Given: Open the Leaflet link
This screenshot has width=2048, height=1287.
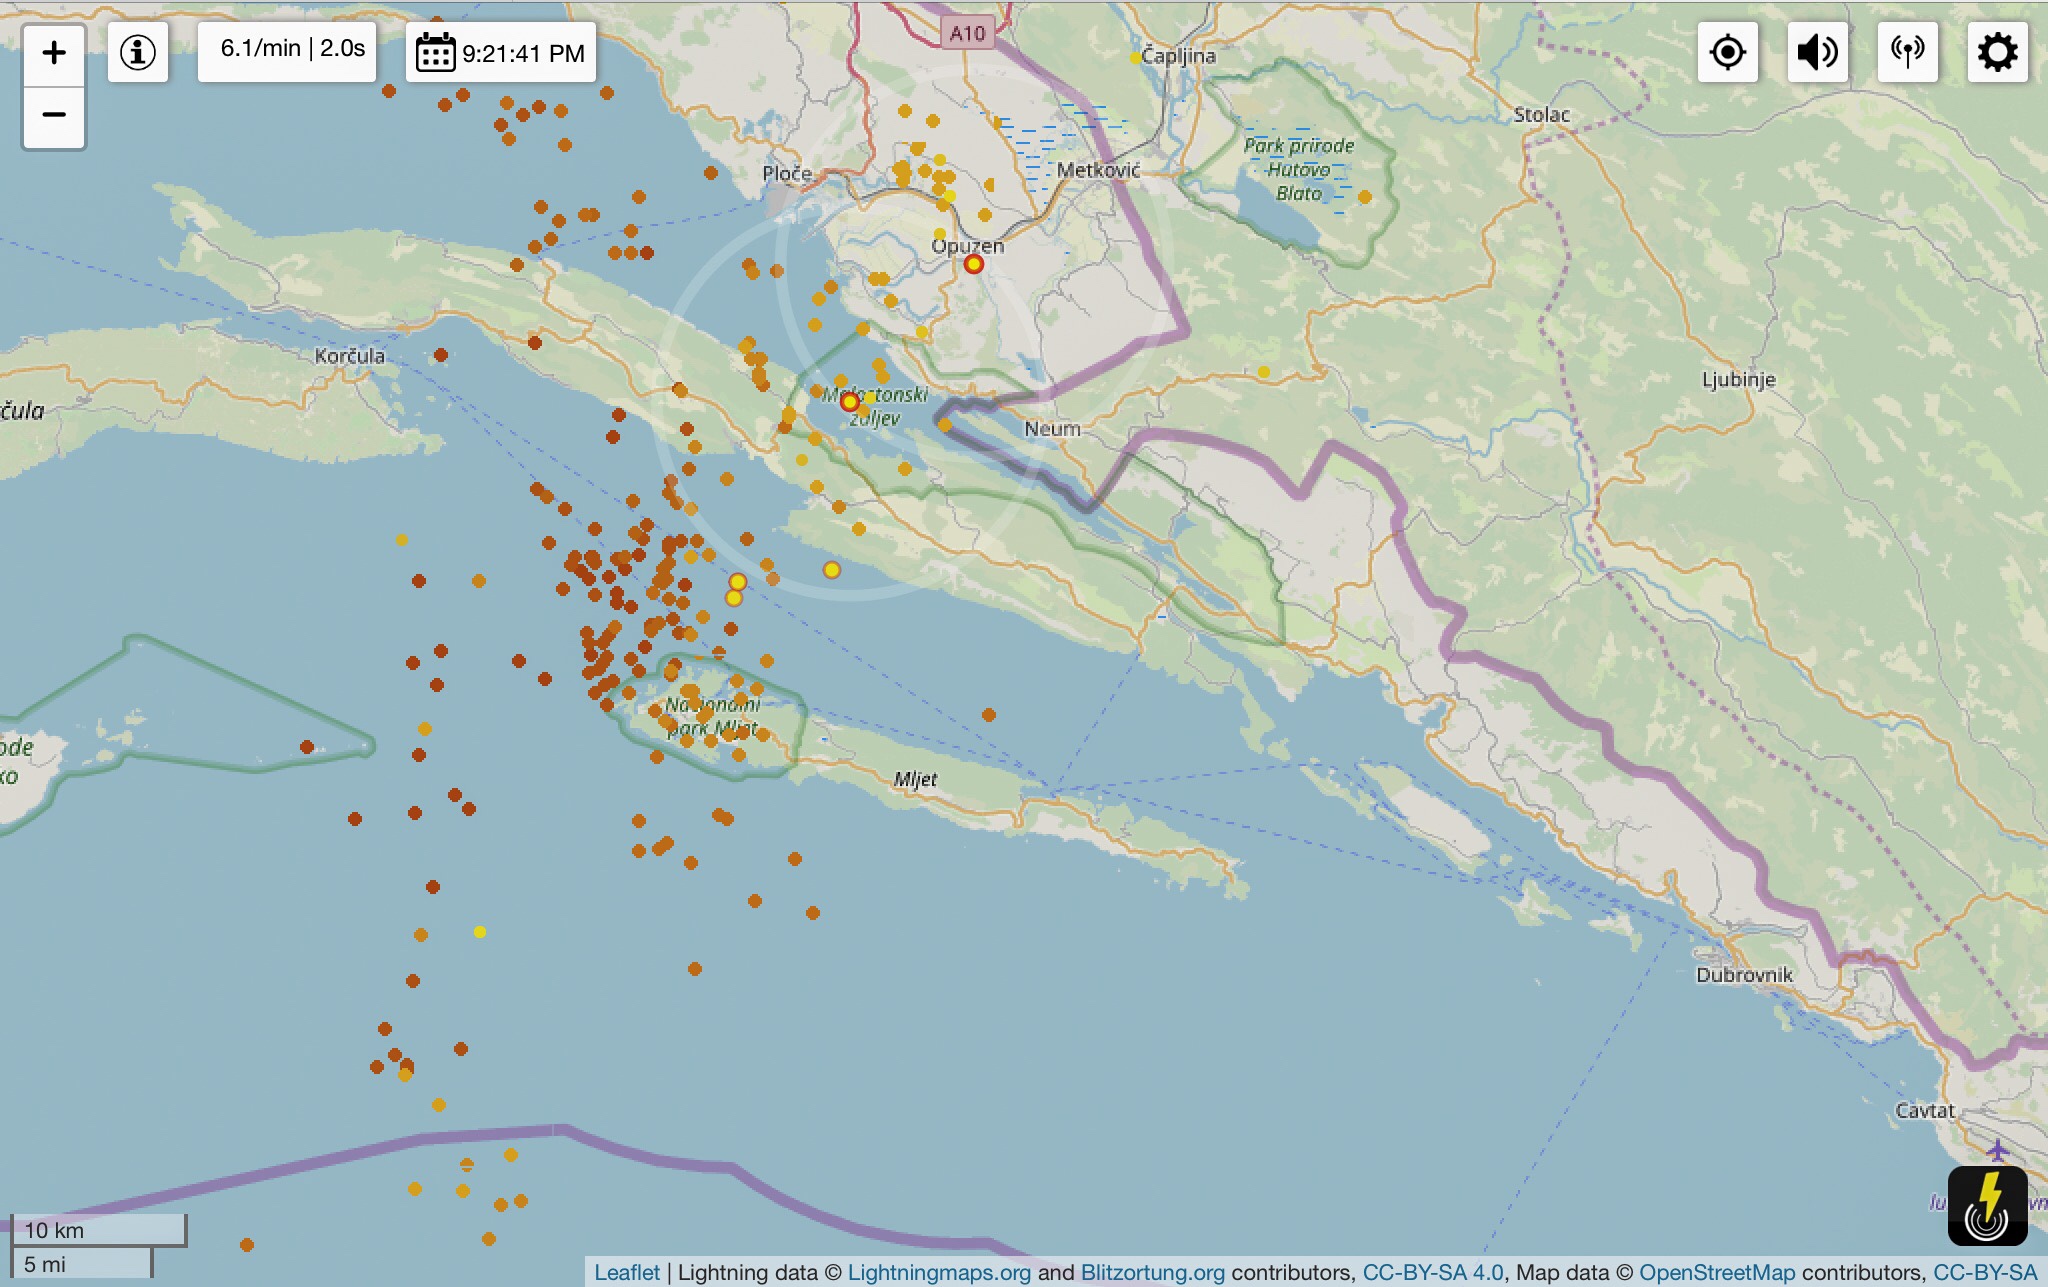Looking at the screenshot, I should [627, 1272].
